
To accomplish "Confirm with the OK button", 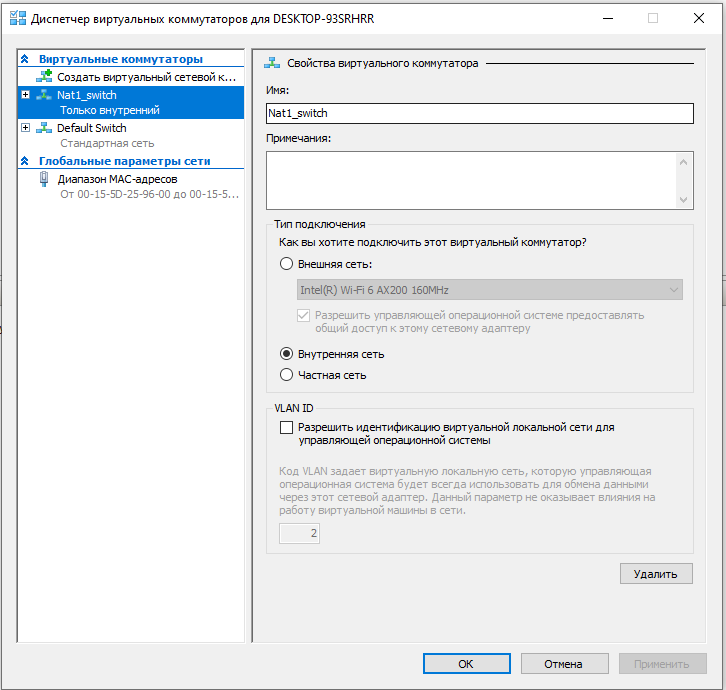I will [x=466, y=663].
